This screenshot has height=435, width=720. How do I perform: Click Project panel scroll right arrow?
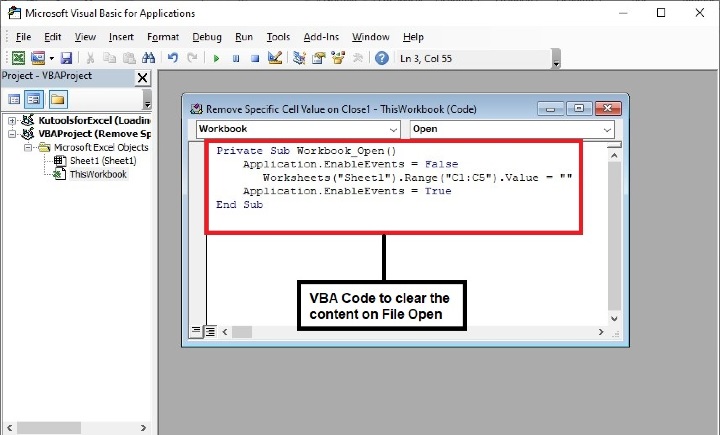143,428
